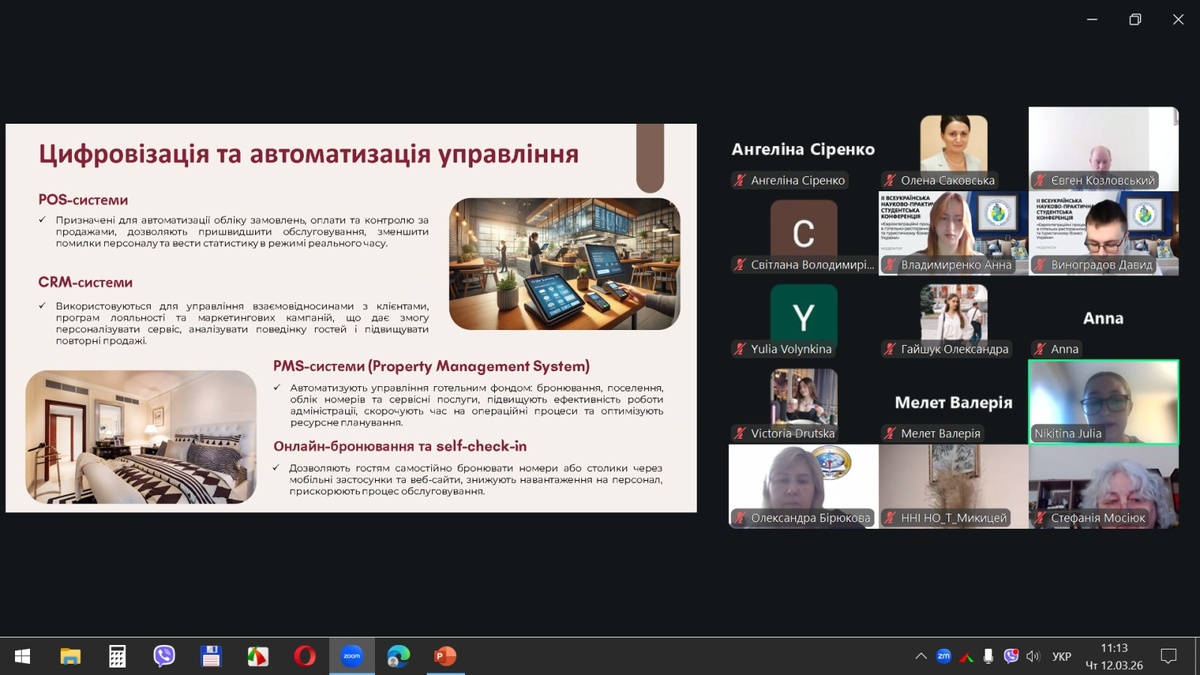The height and width of the screenshot is (675, 1200).
Task: Click the muted mic icon next to Yulia Volynkina
Action: pyautogui.click(x=740, y=349)
